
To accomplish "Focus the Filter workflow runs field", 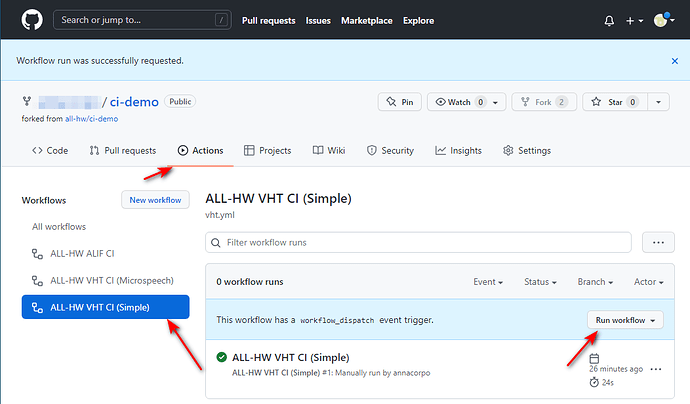I will 418,242.
